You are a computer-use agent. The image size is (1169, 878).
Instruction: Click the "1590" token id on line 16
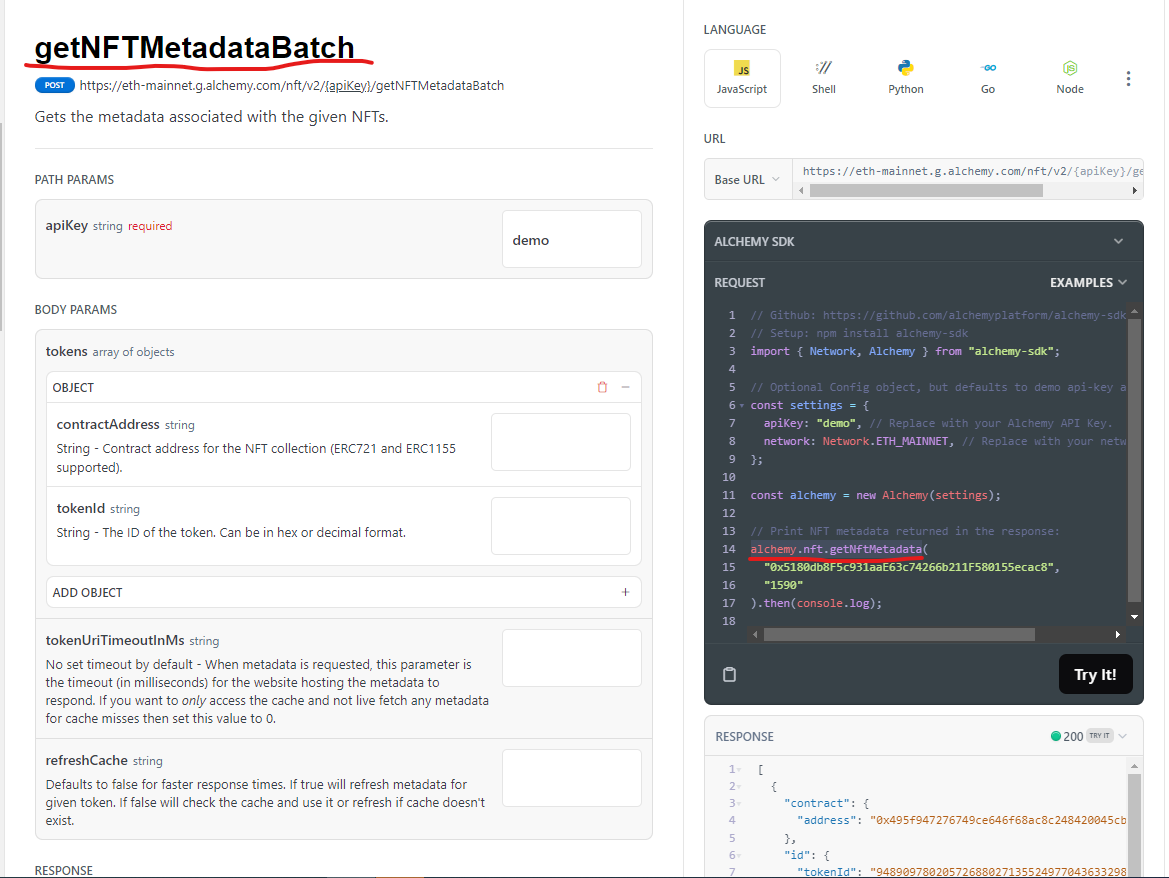point(783,585)
